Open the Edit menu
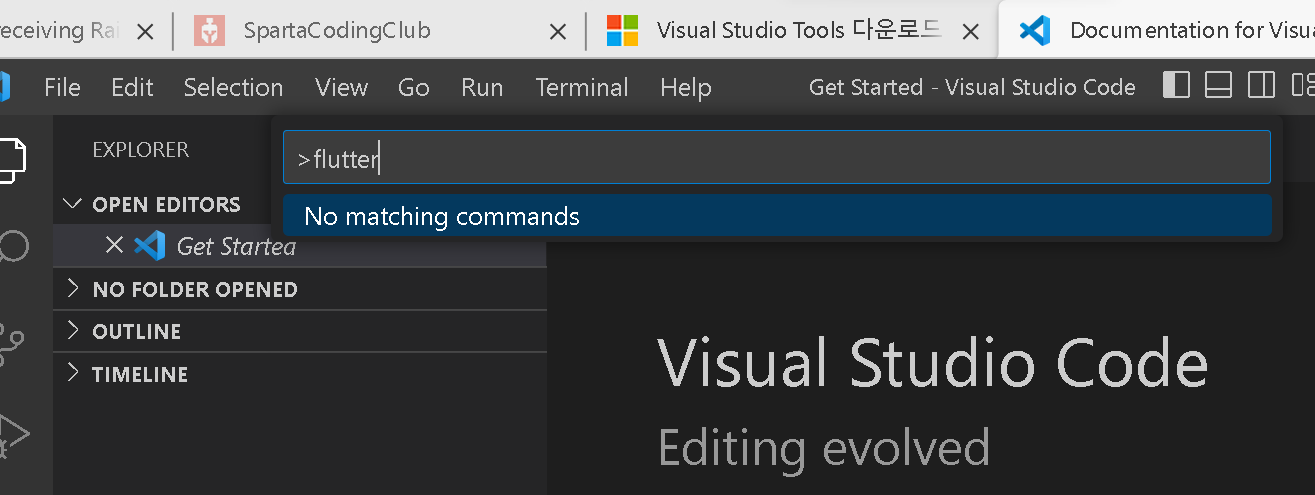The image size is (1315, 495). coord(132,88)
